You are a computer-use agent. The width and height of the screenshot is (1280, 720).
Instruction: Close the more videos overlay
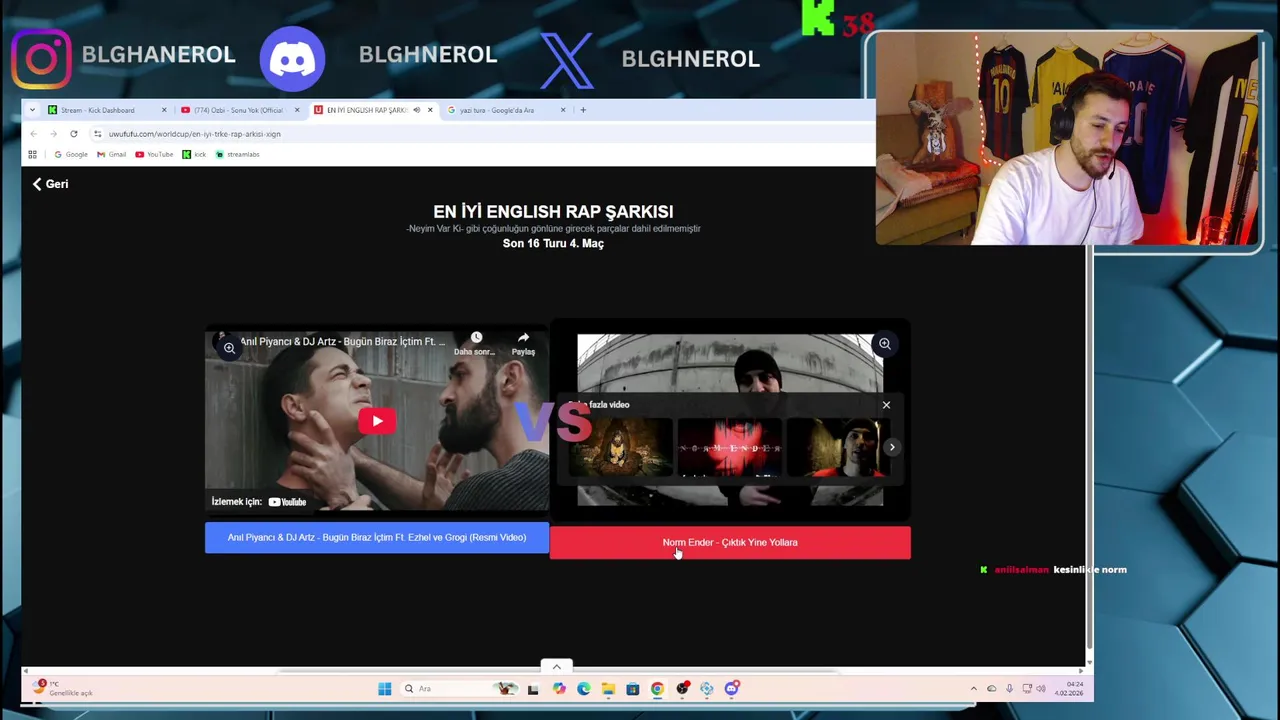tap(886, 405)
